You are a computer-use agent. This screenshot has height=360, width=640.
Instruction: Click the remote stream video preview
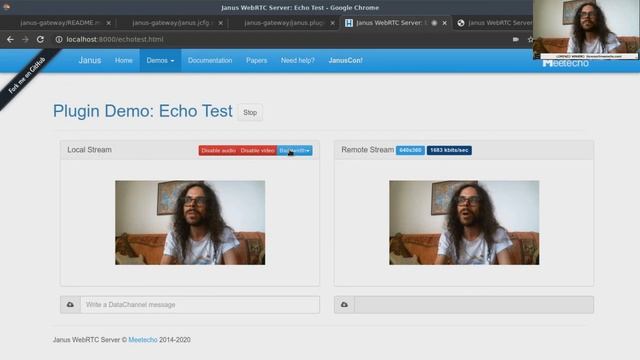click(x=464, y=223)
